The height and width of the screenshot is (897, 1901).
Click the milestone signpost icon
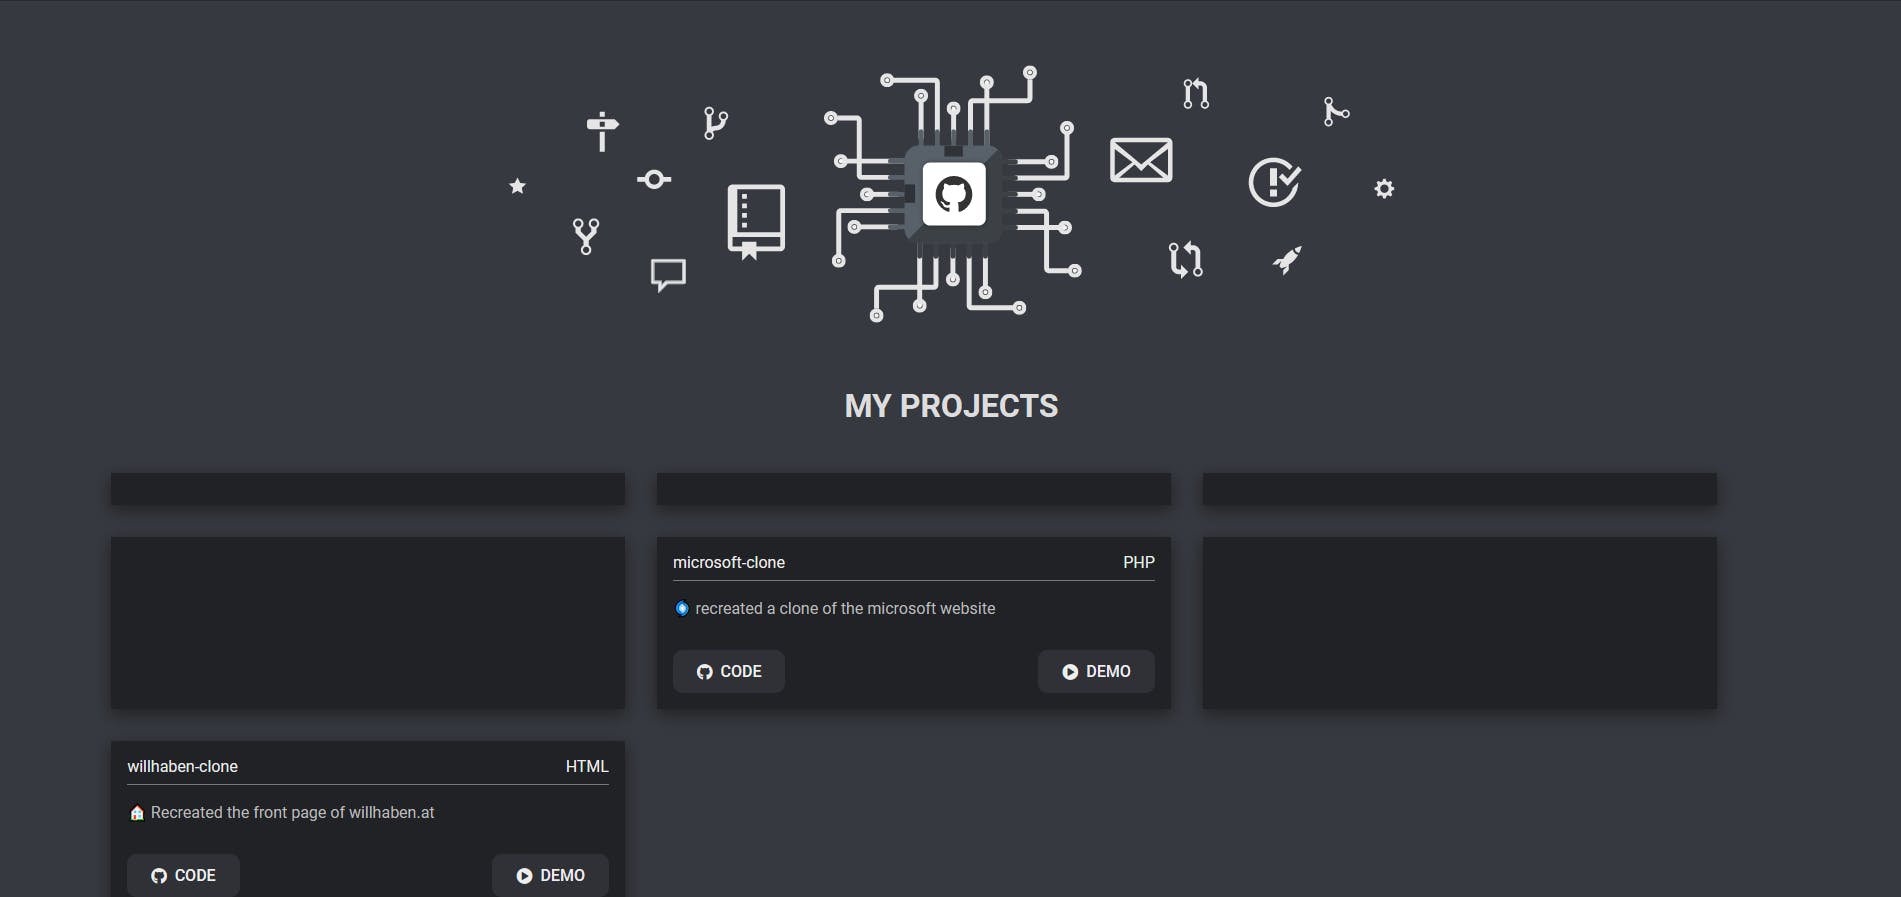pyautogui.click(x=602, y=131)
